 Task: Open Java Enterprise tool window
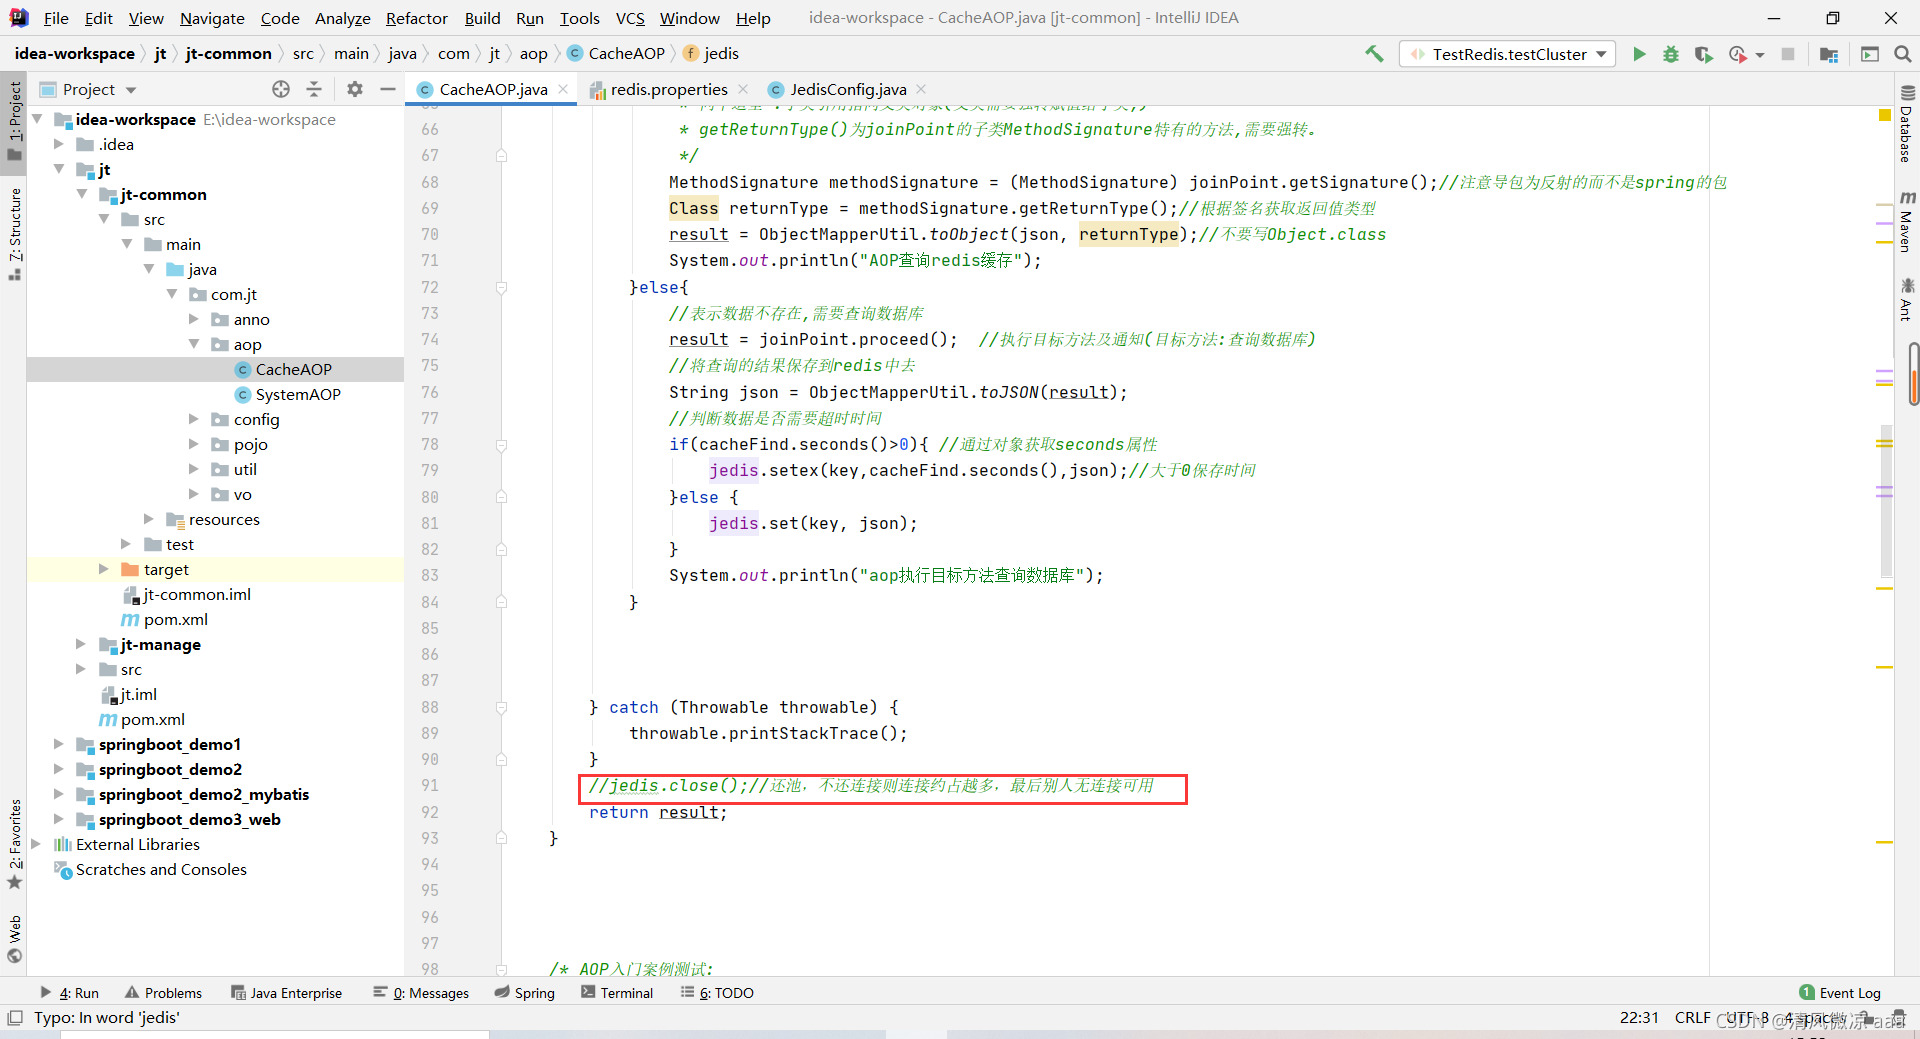point(287,993)
